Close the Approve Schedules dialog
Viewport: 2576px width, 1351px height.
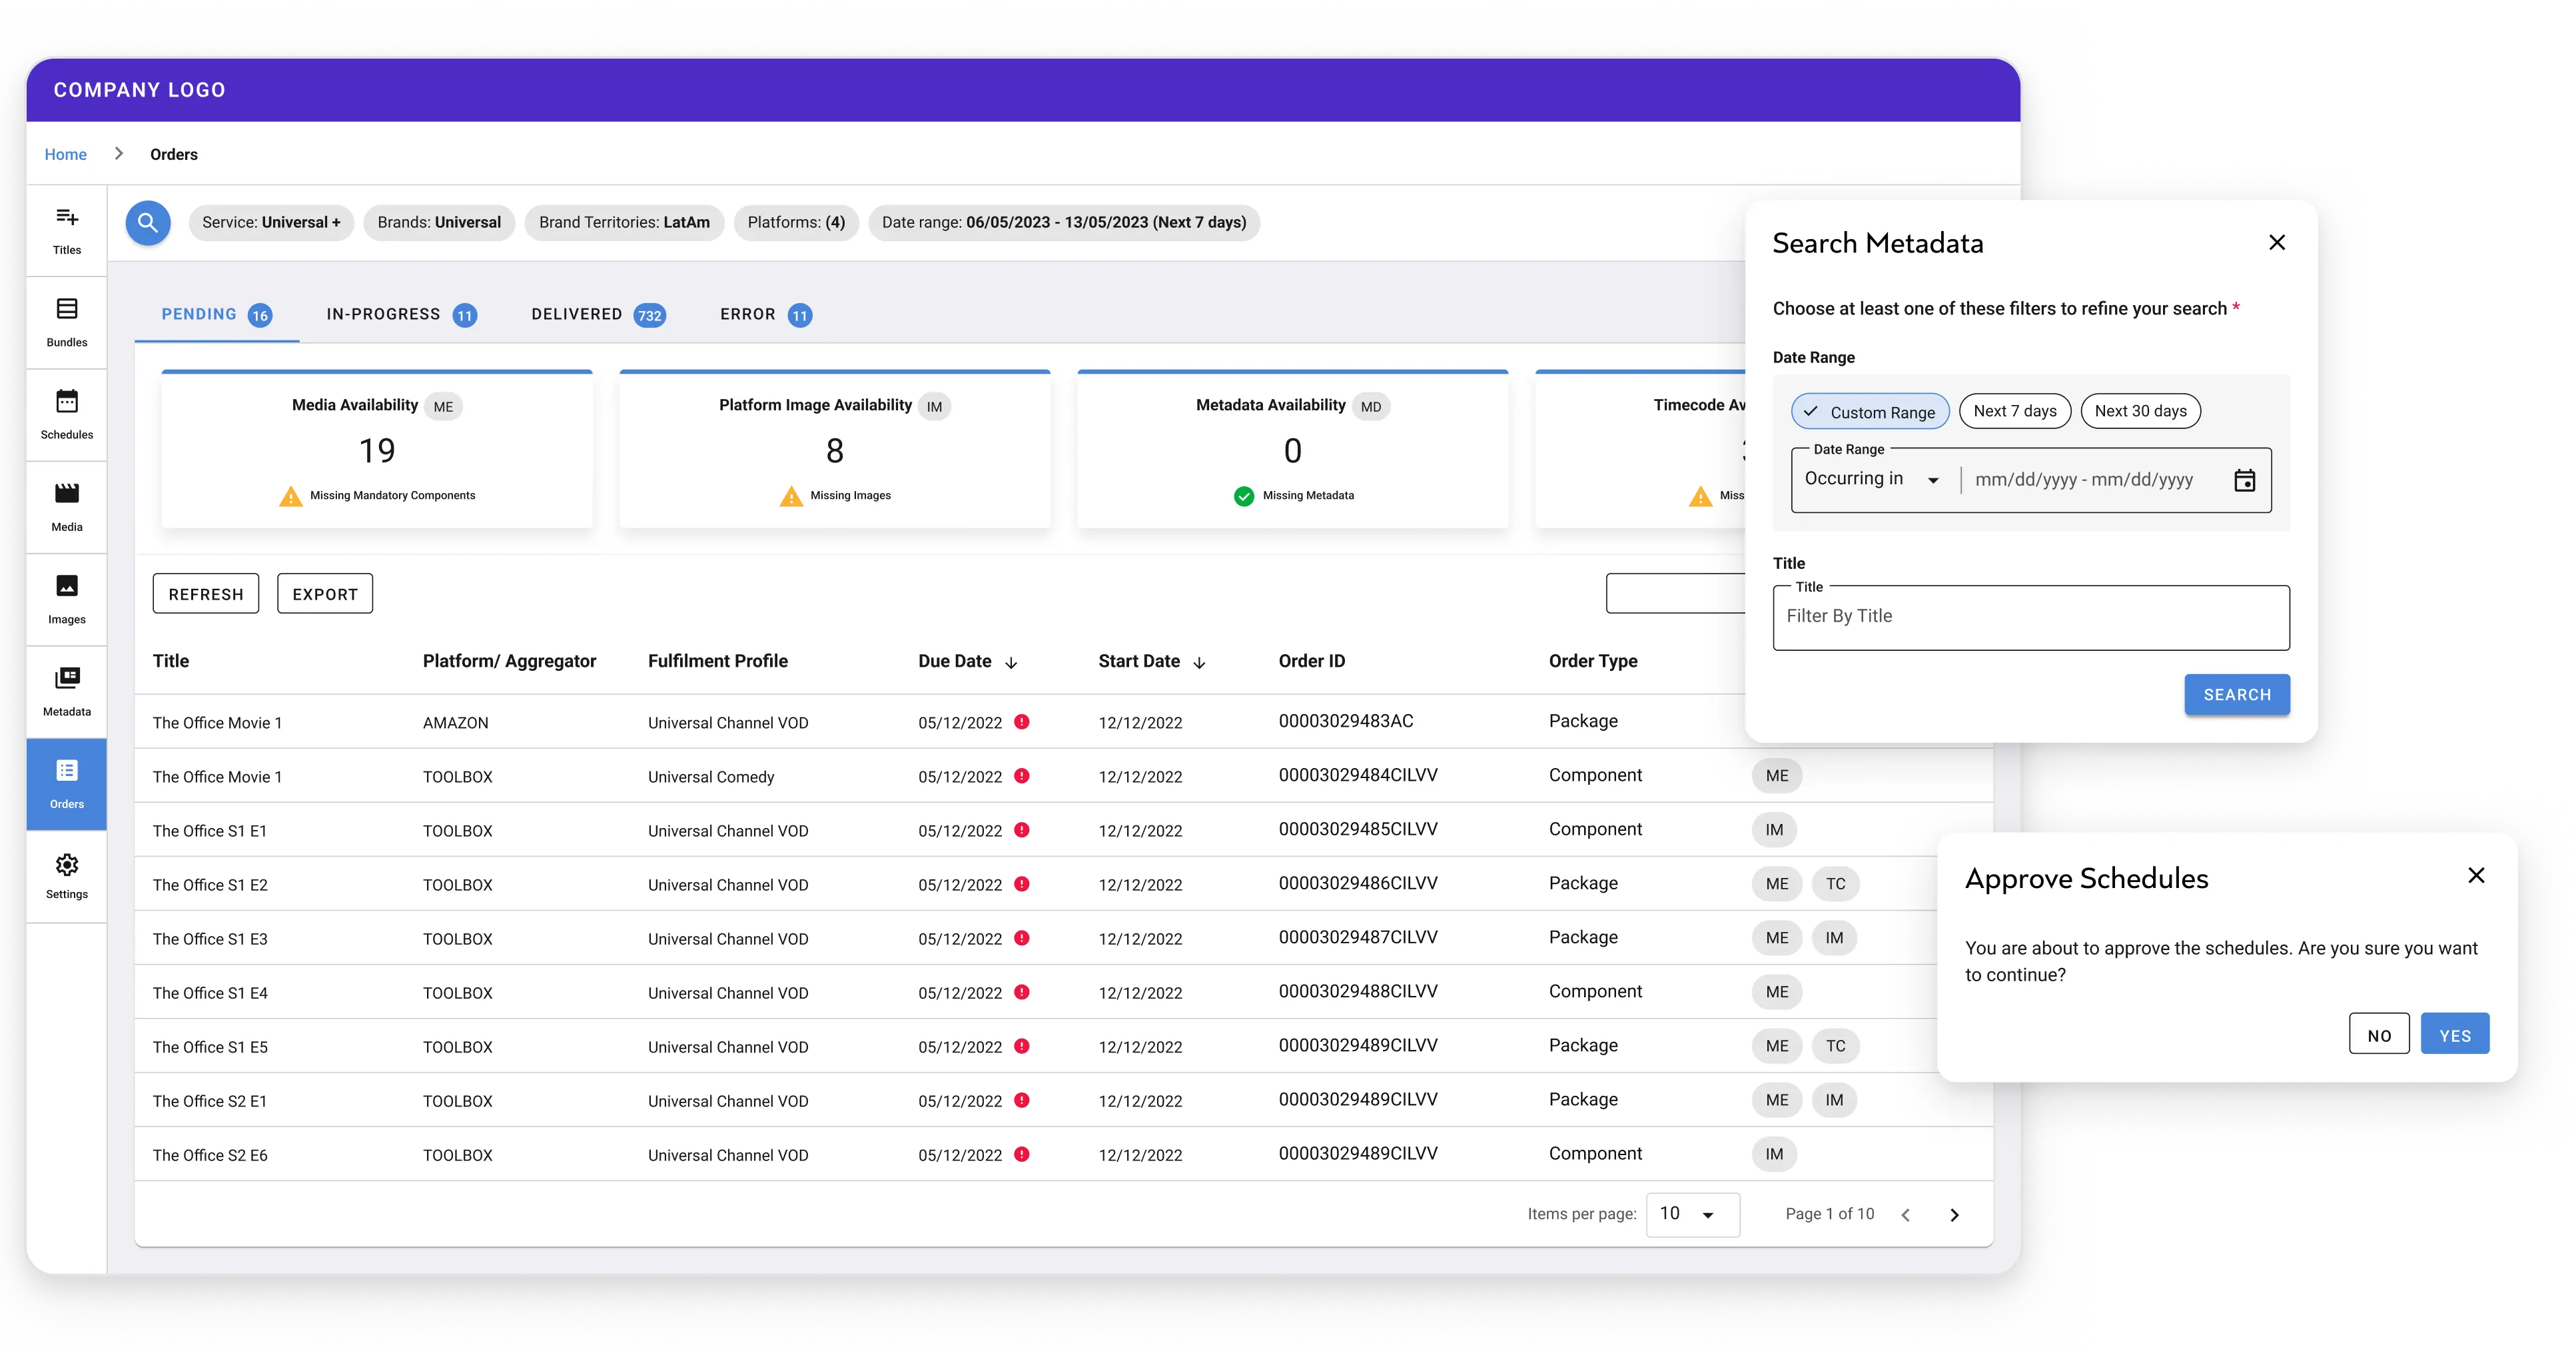2476,875
